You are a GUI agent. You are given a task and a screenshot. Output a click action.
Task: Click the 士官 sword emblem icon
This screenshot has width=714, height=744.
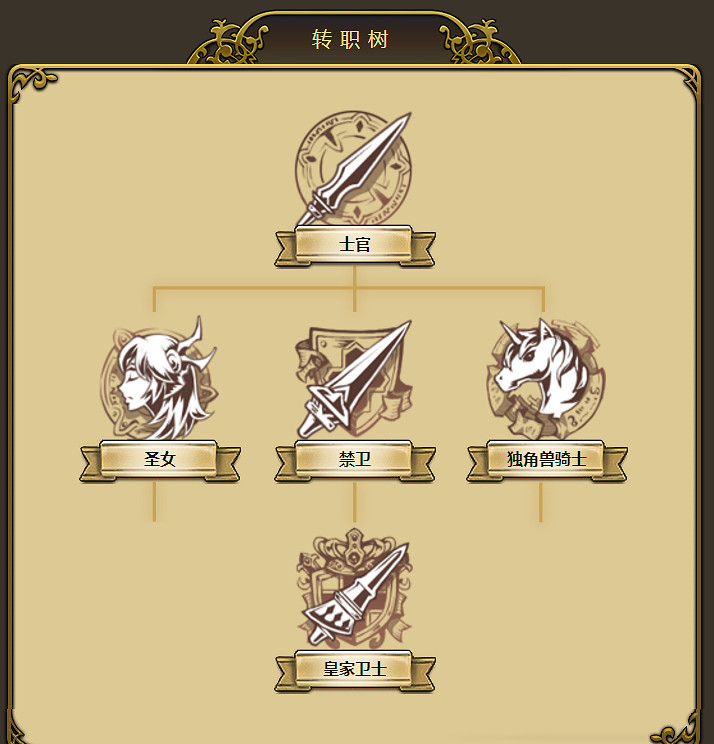click(353, 168)
